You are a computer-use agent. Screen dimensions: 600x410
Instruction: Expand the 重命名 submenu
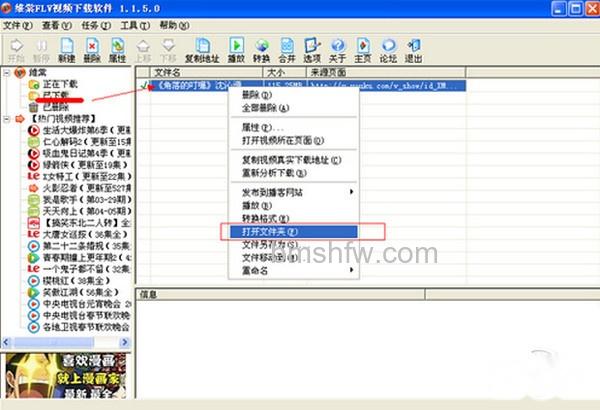tap(293, 271)
